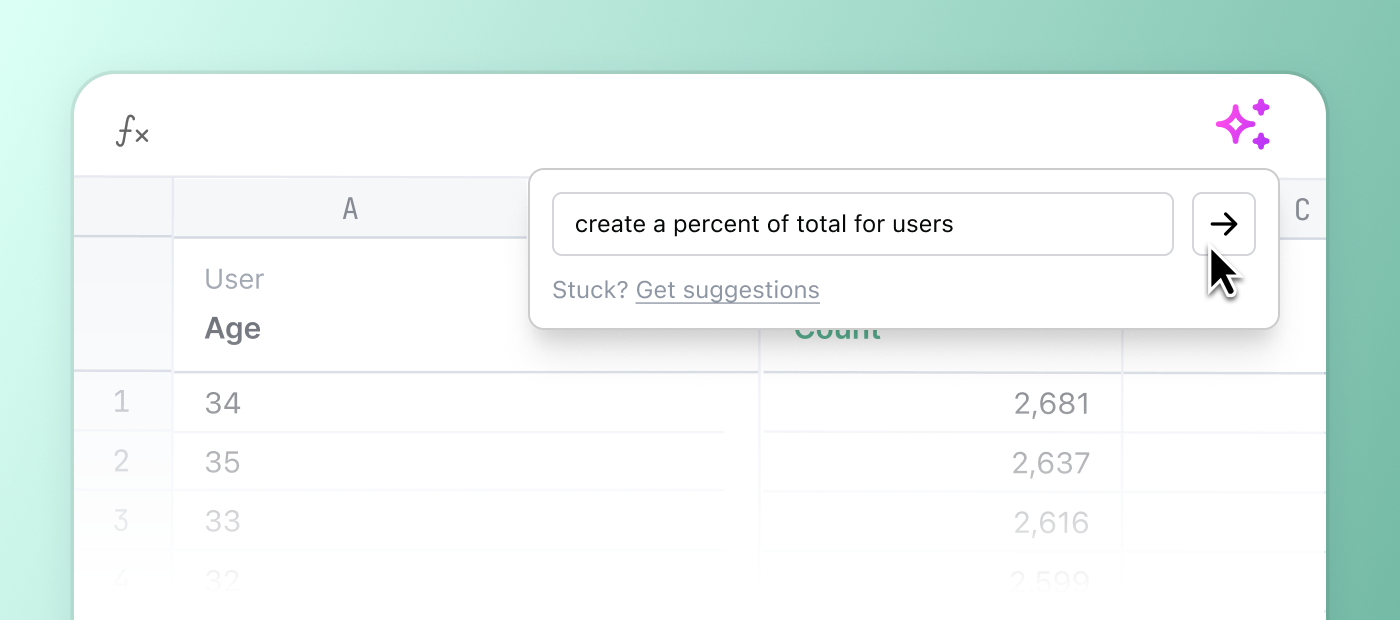Click the empty column C cell in row 1

tap(1224, 403)
